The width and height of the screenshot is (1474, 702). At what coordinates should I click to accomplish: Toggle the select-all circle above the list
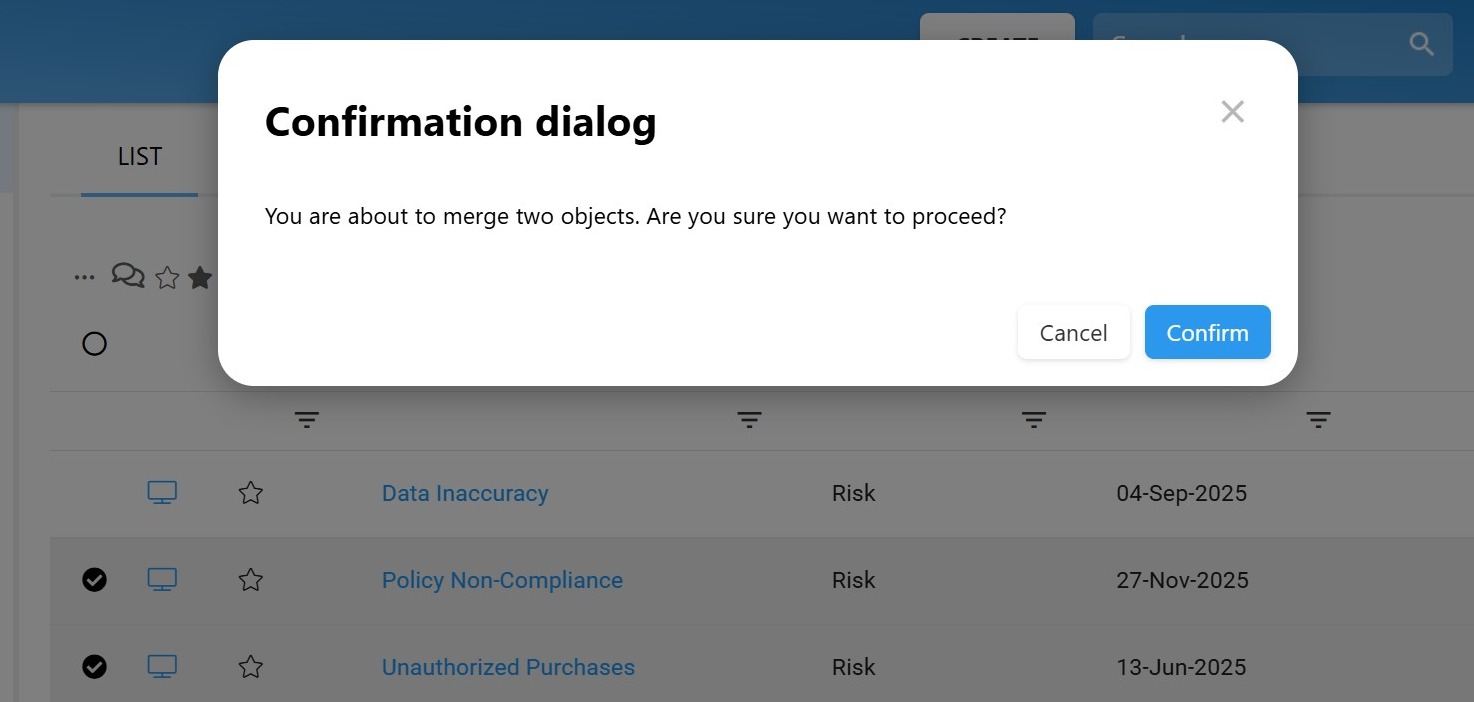coord(94,344)
